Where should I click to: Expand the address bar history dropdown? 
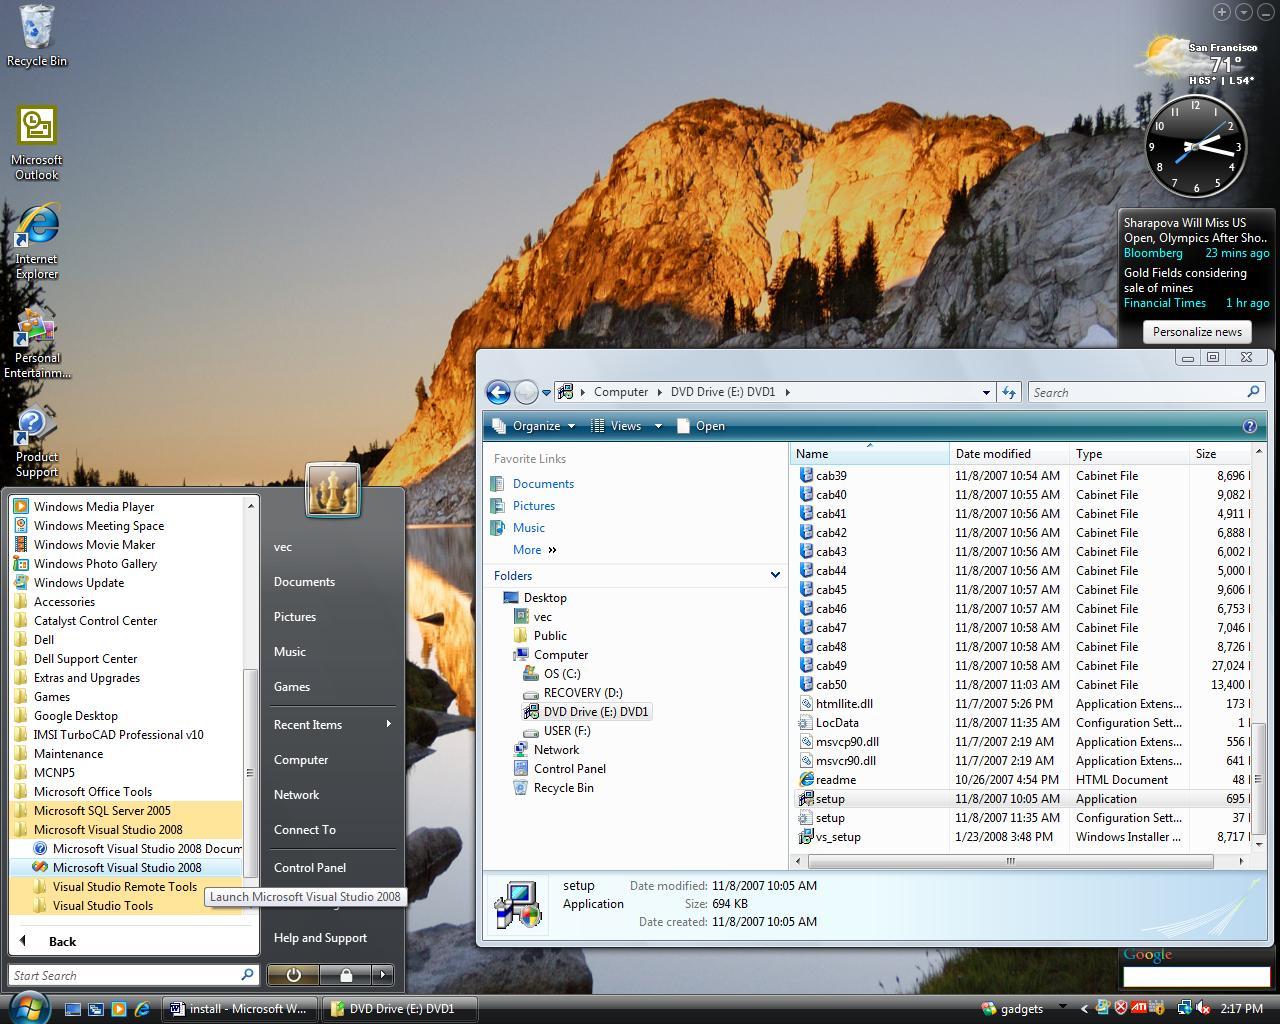(x=986, y=392)
